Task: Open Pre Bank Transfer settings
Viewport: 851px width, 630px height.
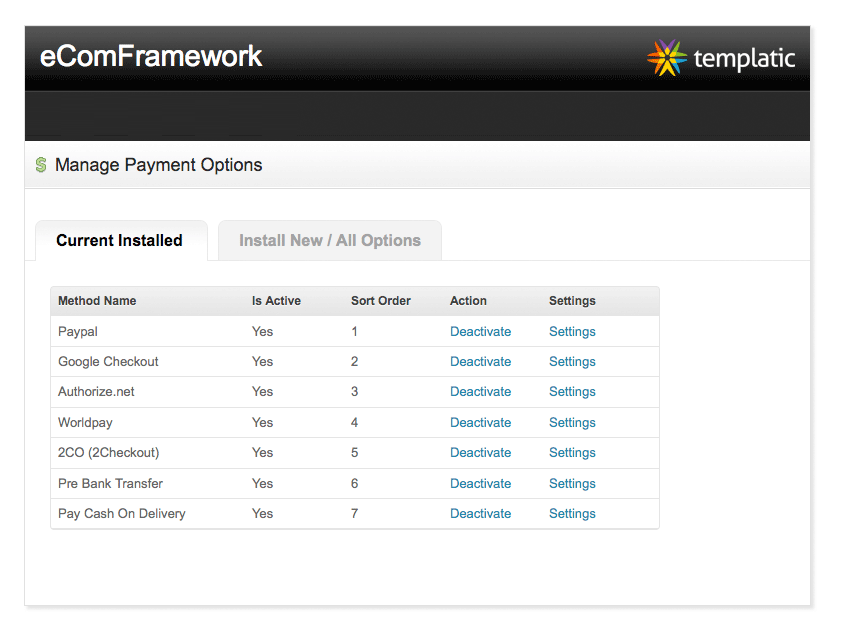Action: coord(572,484)
